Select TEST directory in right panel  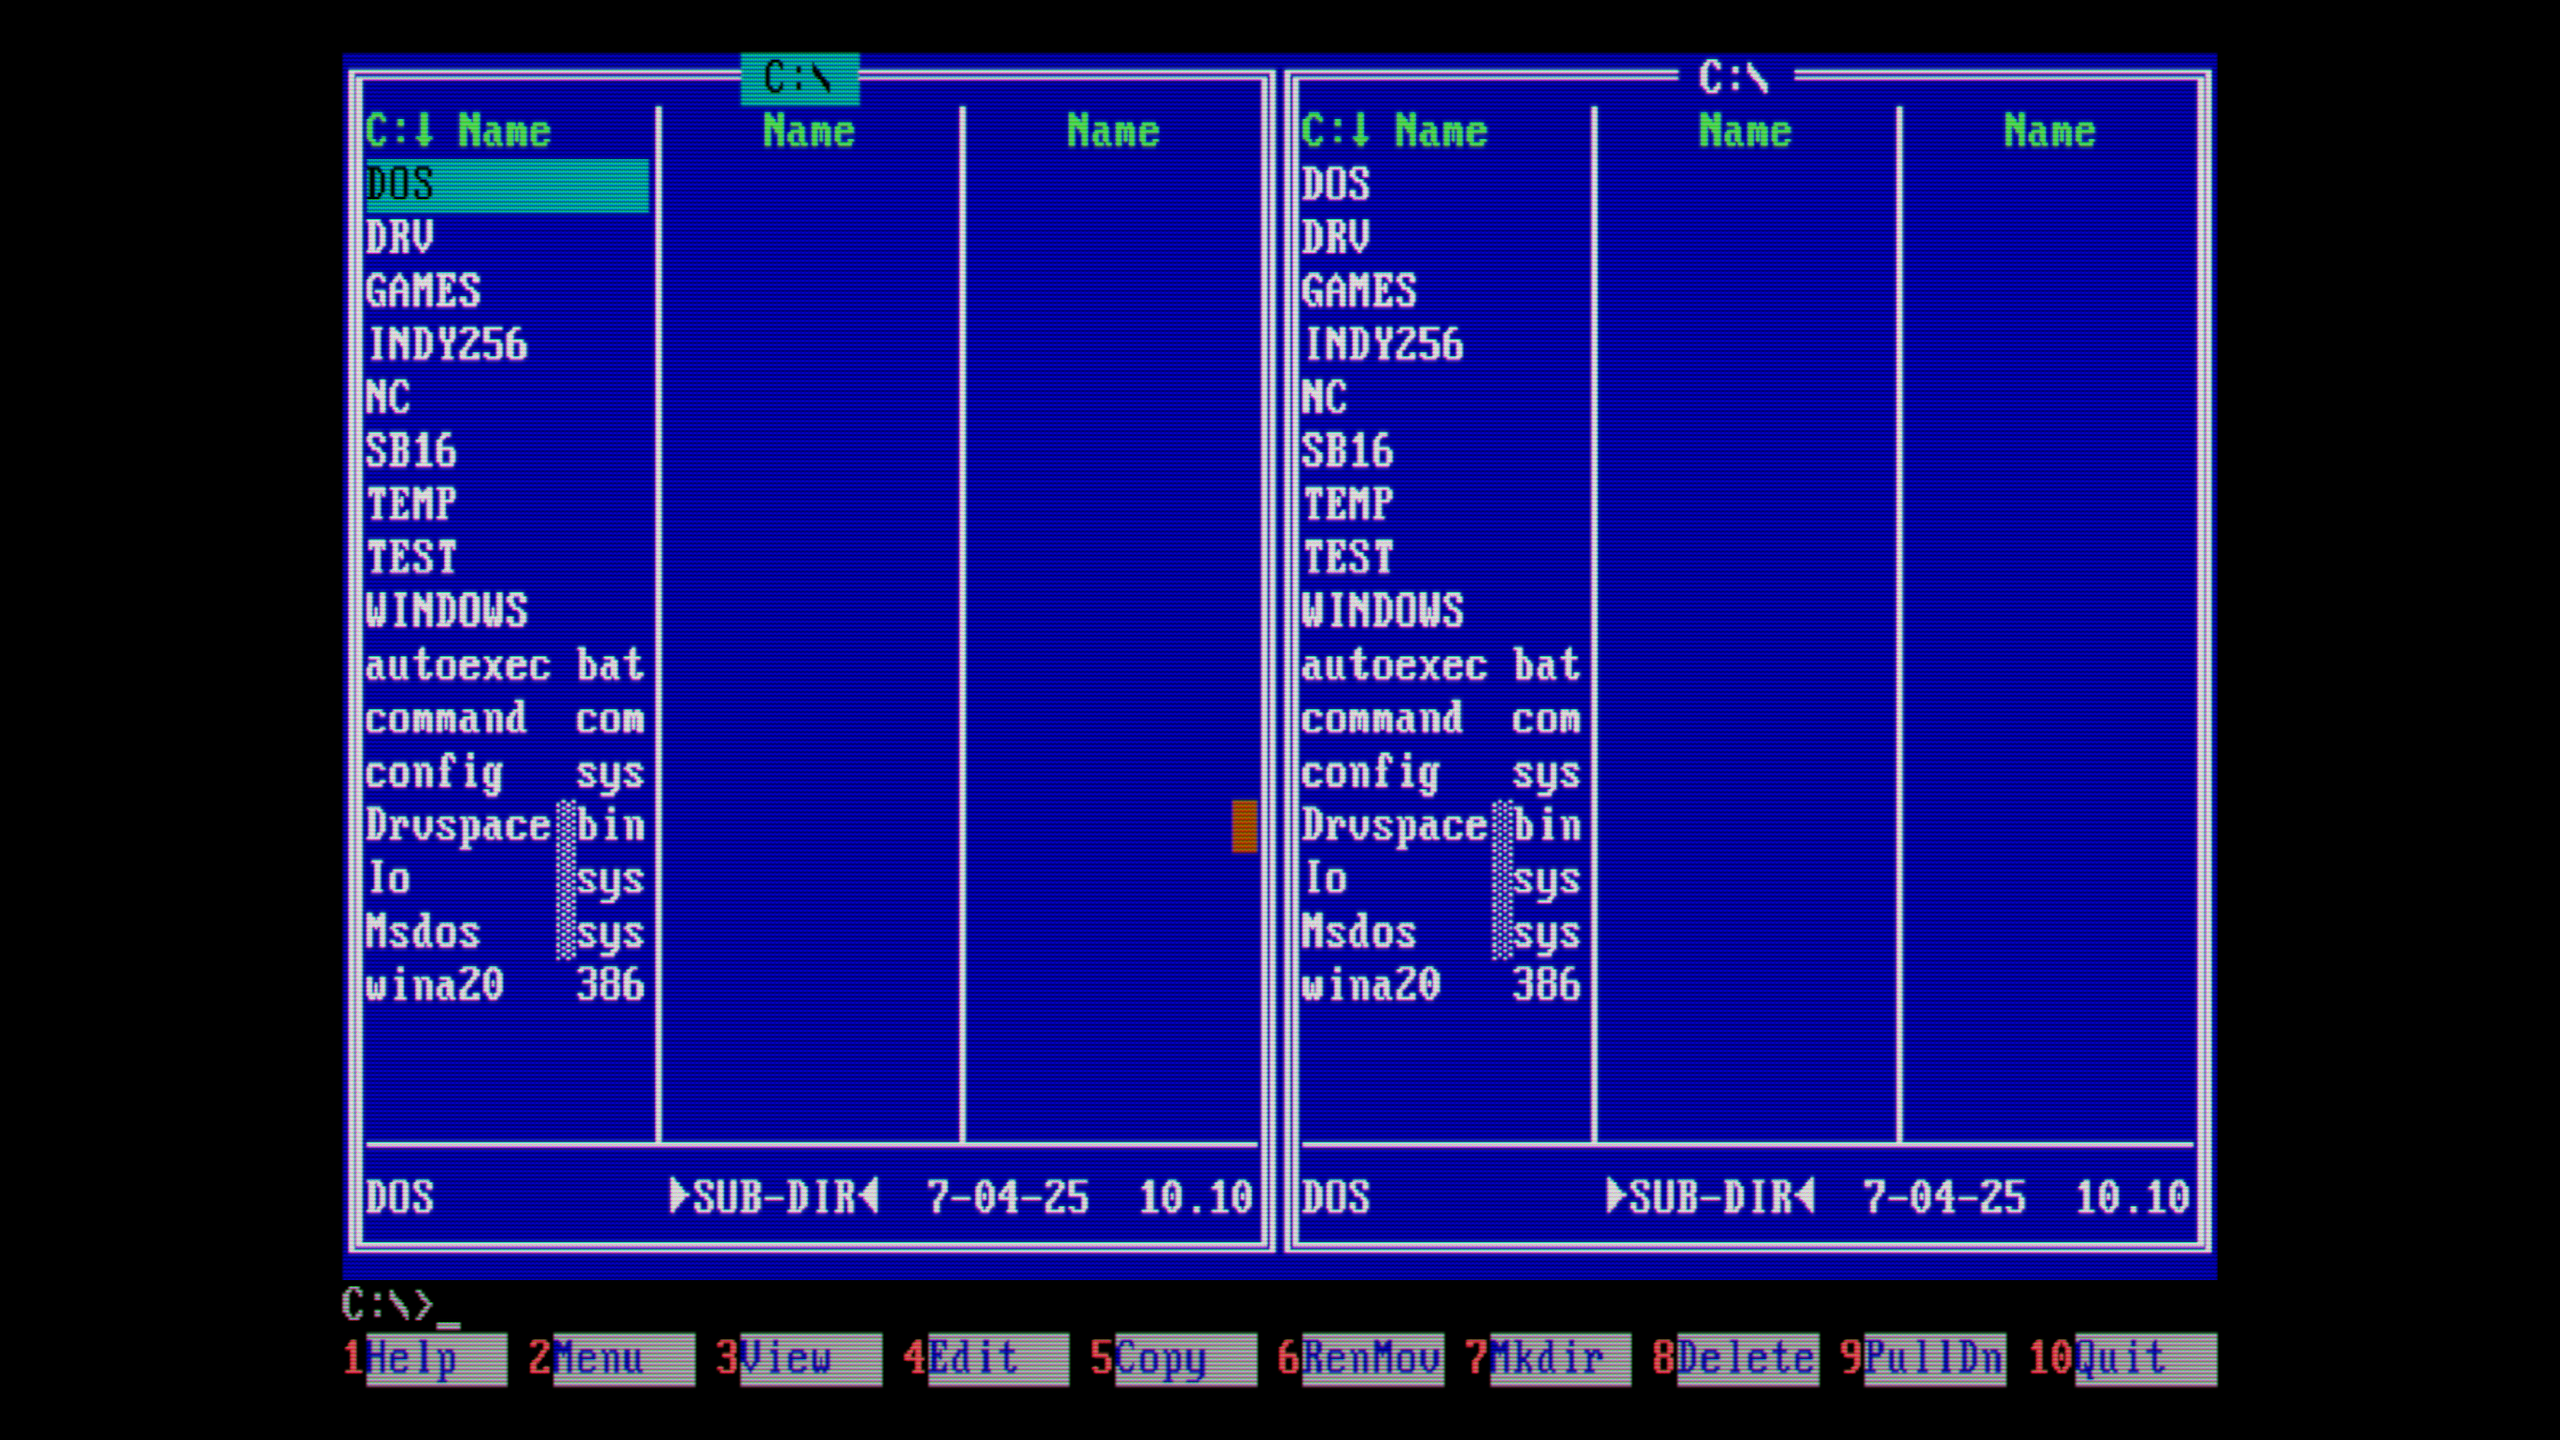[1443, 558]
